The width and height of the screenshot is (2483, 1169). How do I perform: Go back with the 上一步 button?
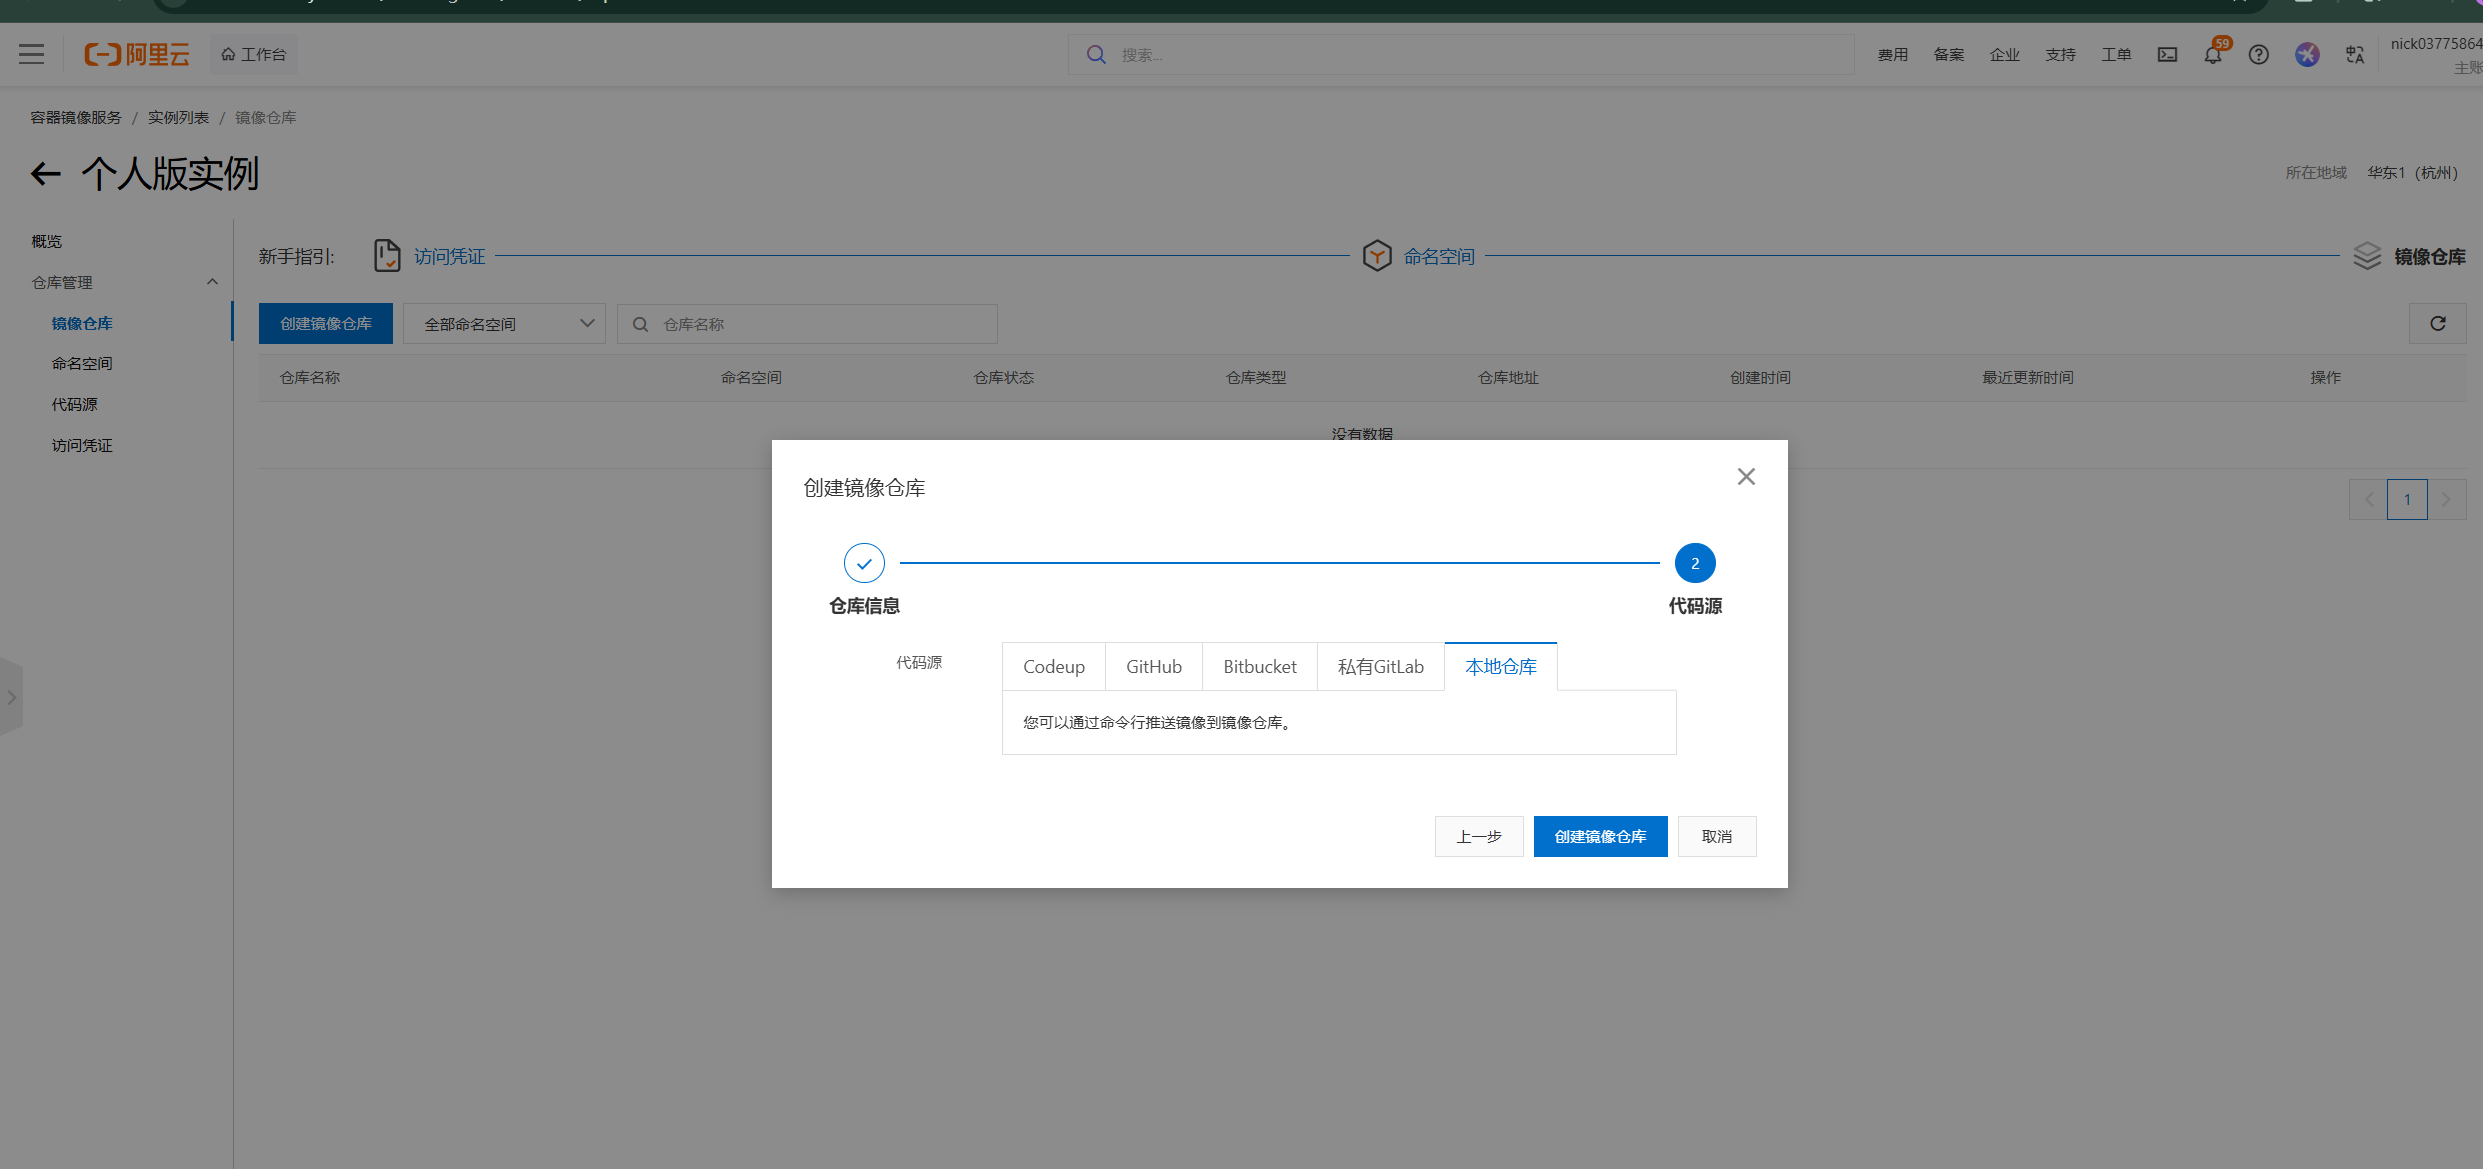pos(1478,837)
